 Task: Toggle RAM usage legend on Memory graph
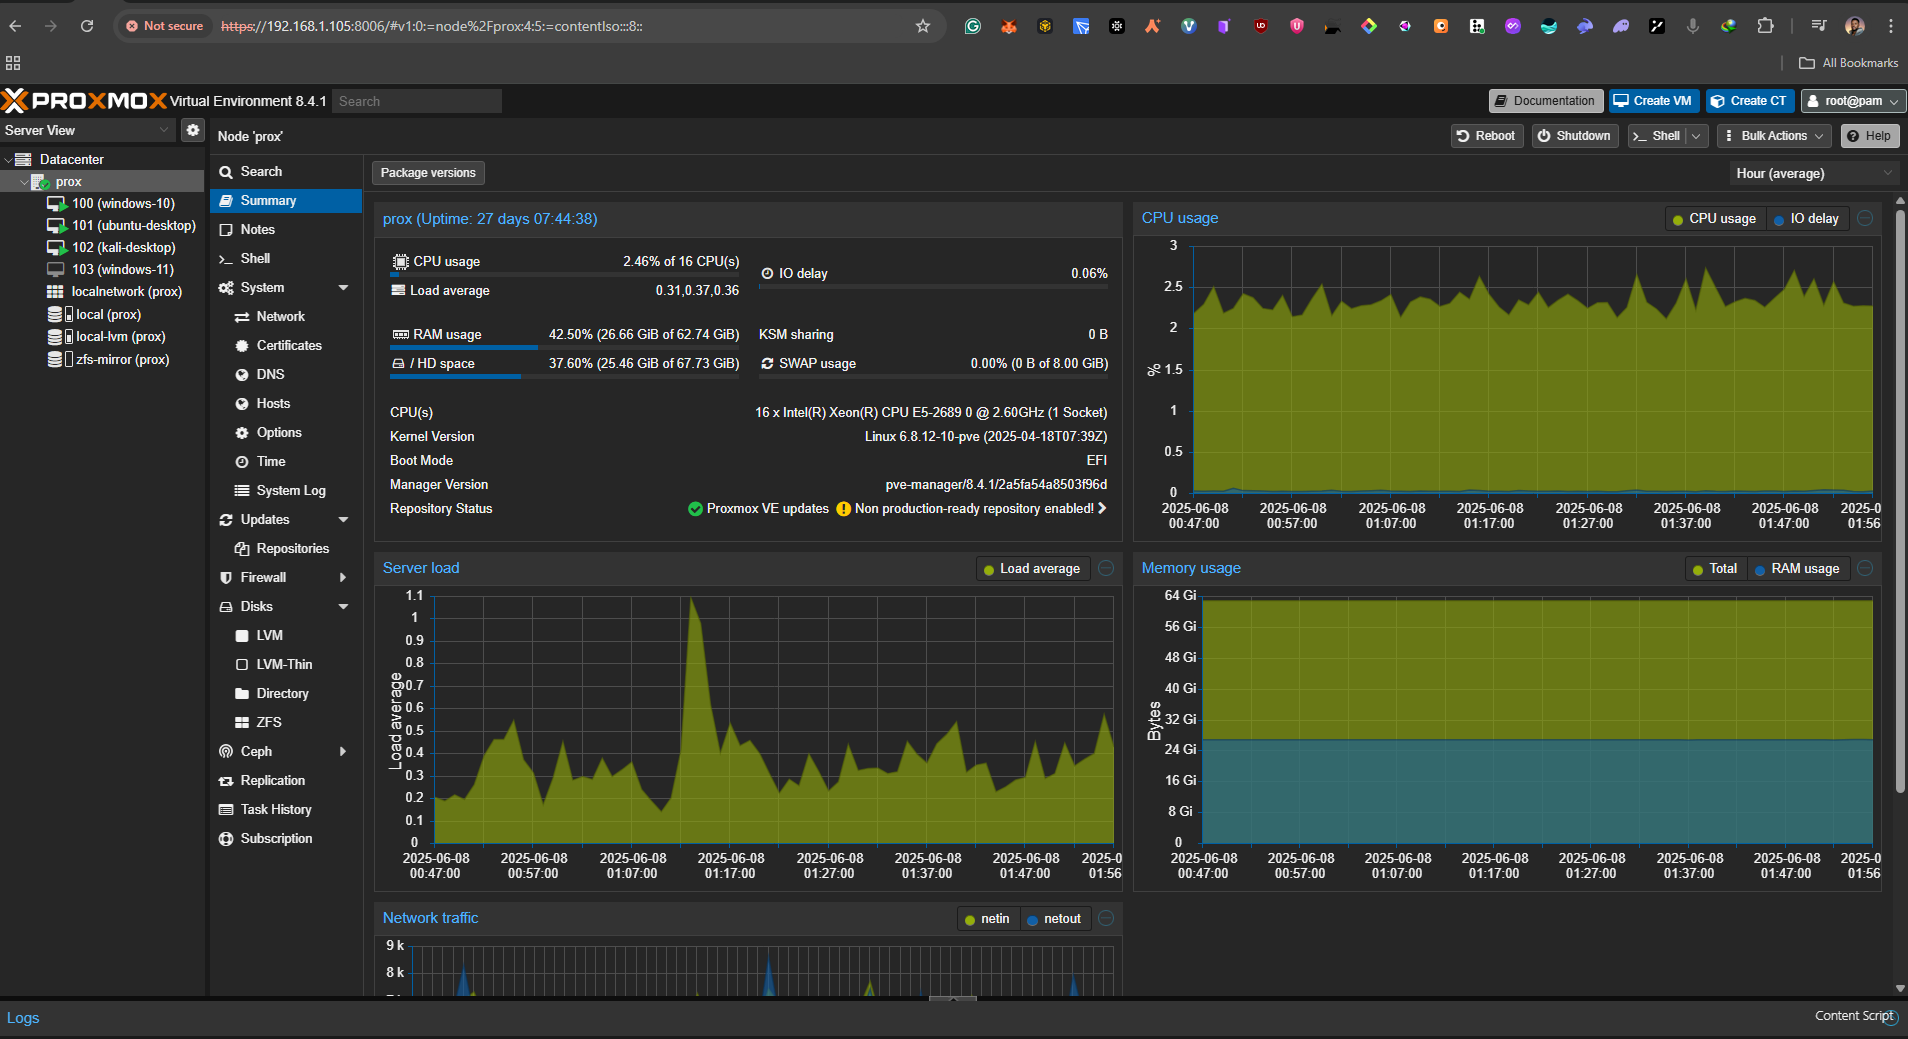coord(1797,568)
